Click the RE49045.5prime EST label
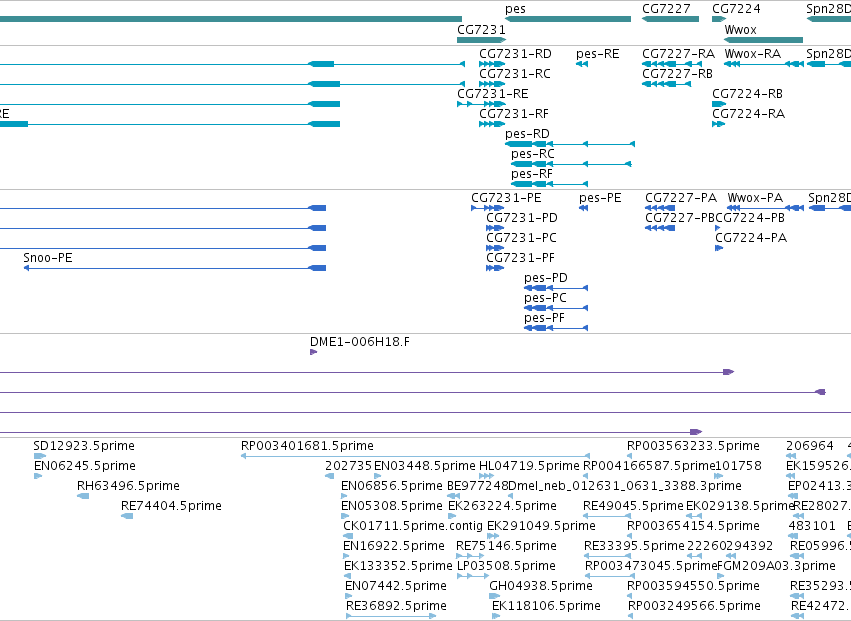 (633, 507)
